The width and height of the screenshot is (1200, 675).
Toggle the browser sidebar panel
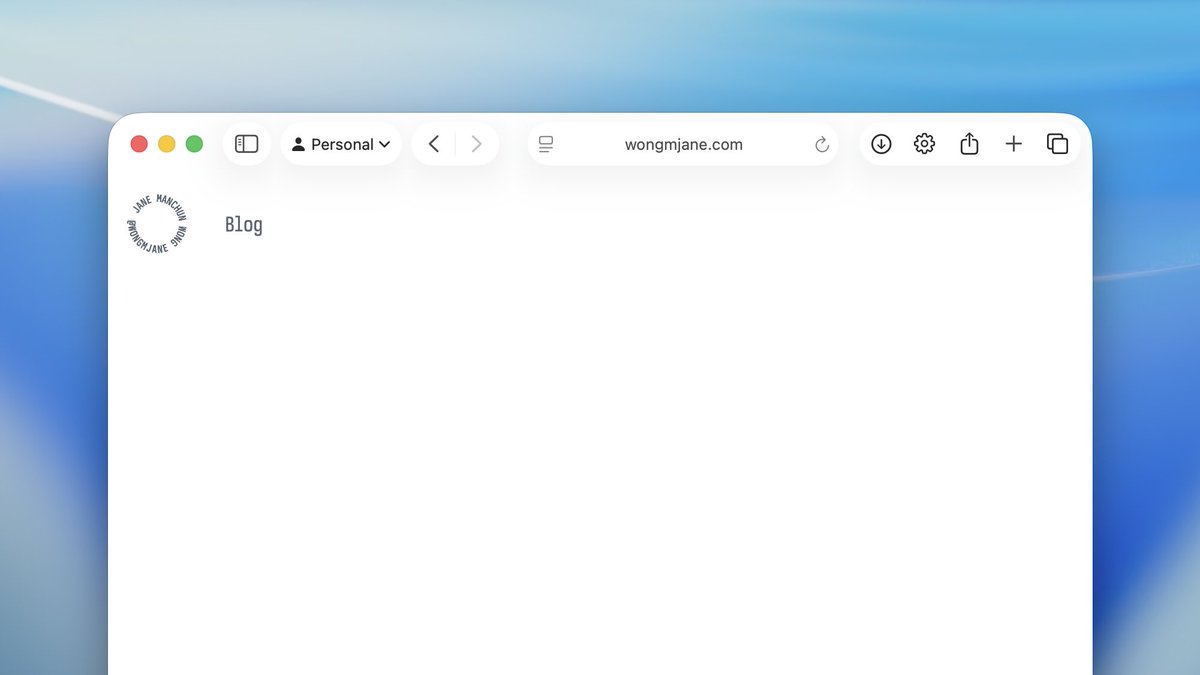(246, 143)
